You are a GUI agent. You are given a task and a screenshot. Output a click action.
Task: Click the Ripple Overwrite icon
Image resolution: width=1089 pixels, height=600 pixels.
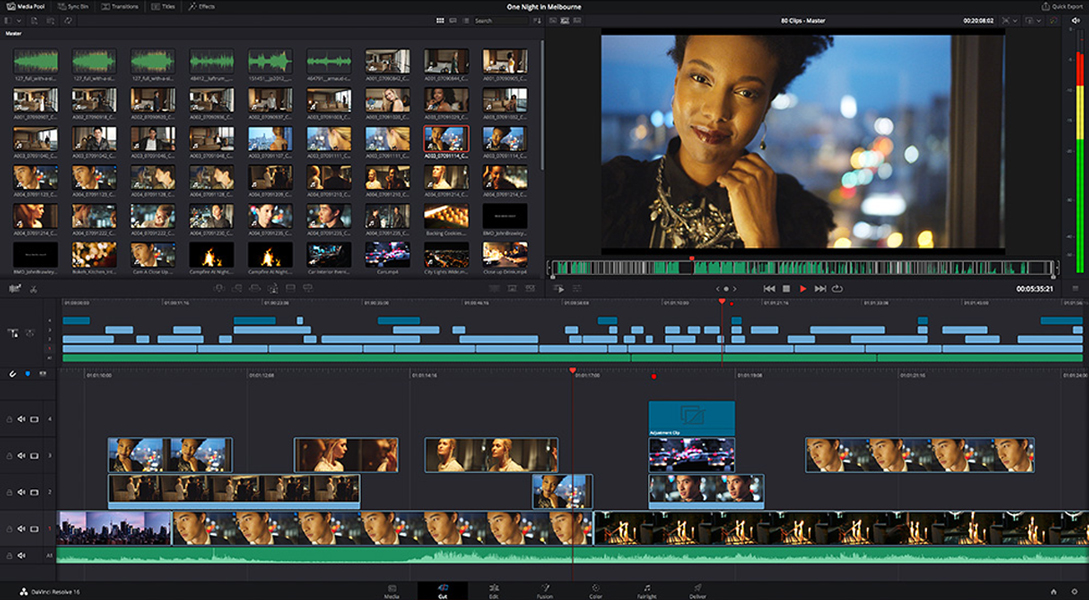click(x=255, y=288)
